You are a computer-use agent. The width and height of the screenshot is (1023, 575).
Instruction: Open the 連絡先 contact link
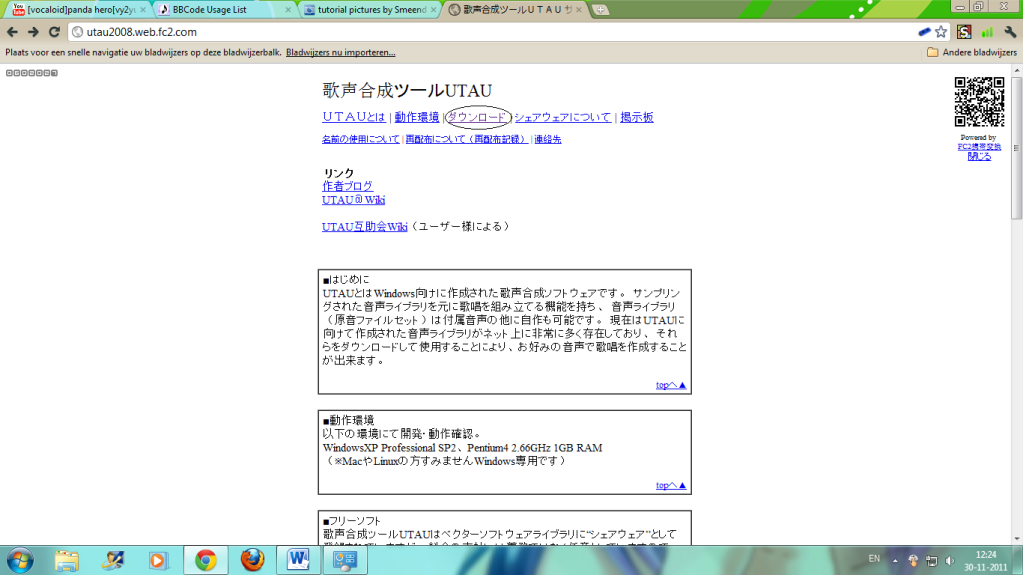click(x=548, y=139)
